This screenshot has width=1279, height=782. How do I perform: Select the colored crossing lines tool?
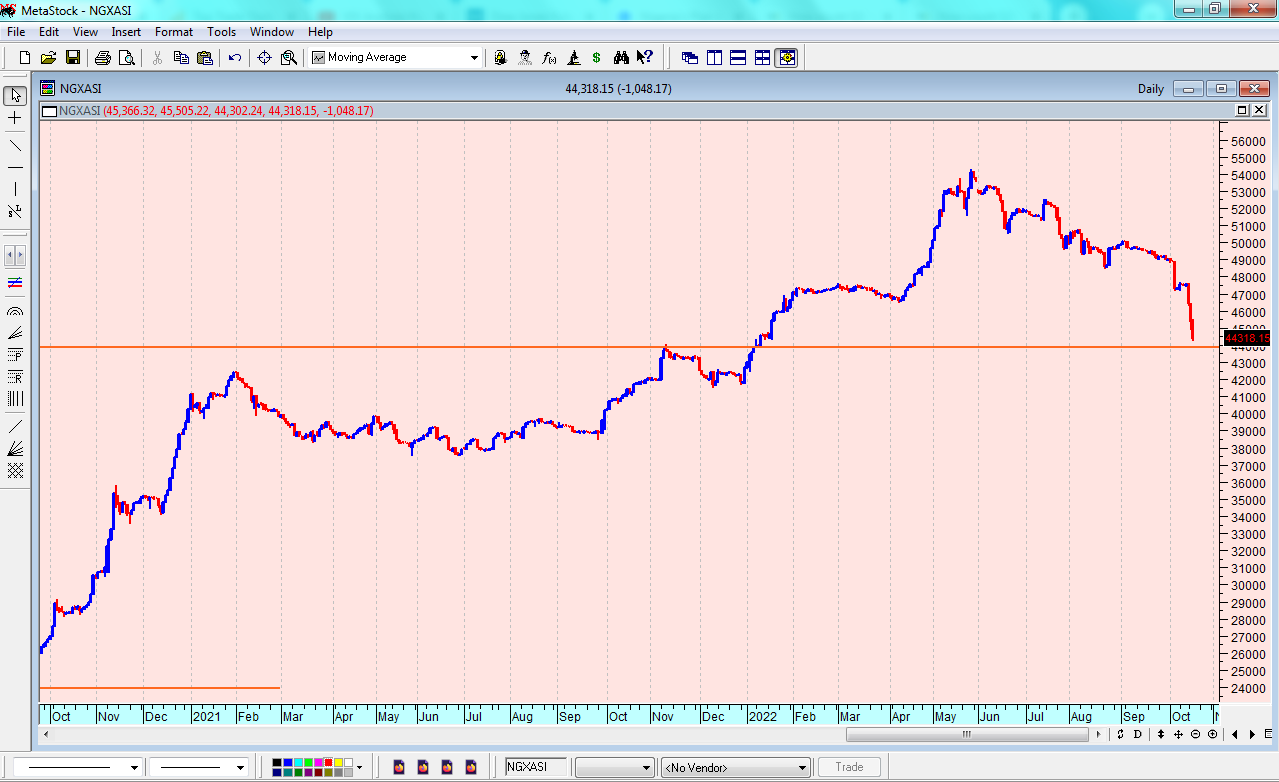coord(15,283)
